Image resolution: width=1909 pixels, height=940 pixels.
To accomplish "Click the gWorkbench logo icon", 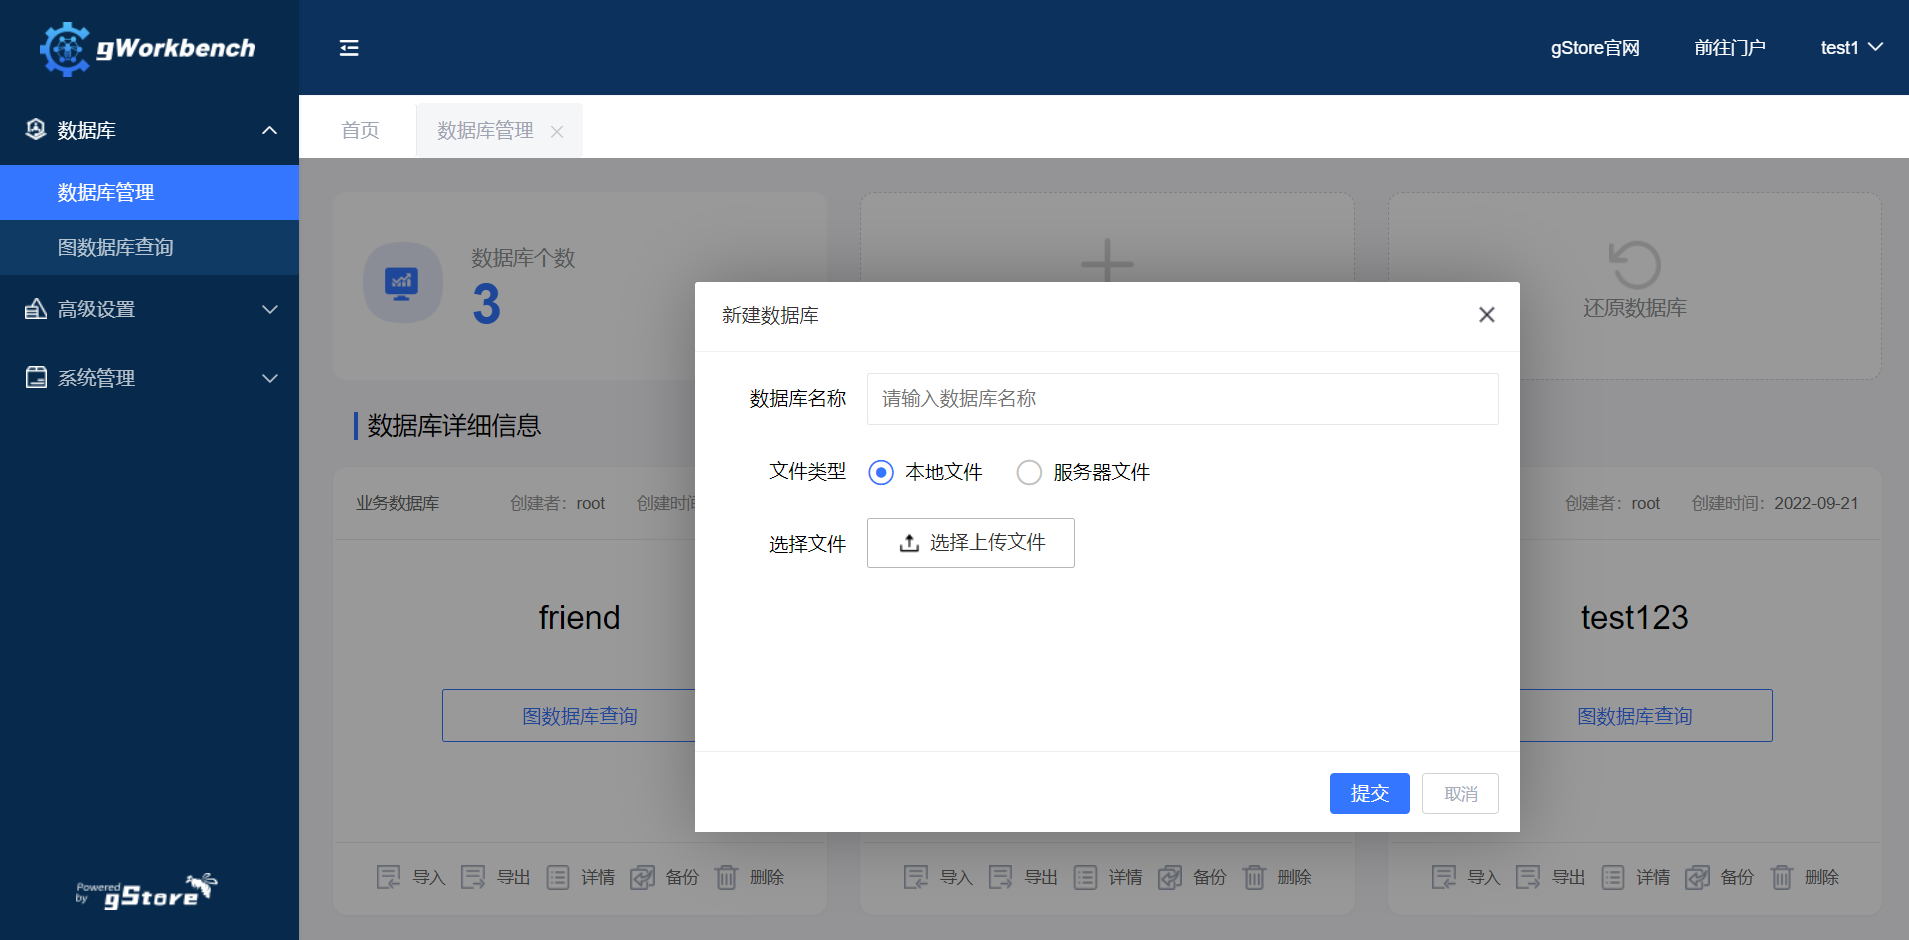I will [x=65, y=48].
